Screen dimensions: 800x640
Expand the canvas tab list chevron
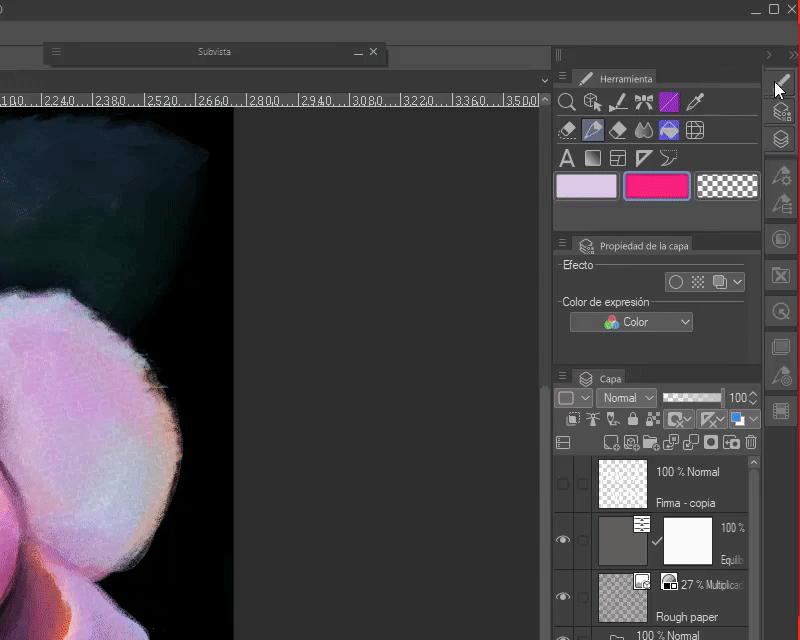(x=545, y=81)
